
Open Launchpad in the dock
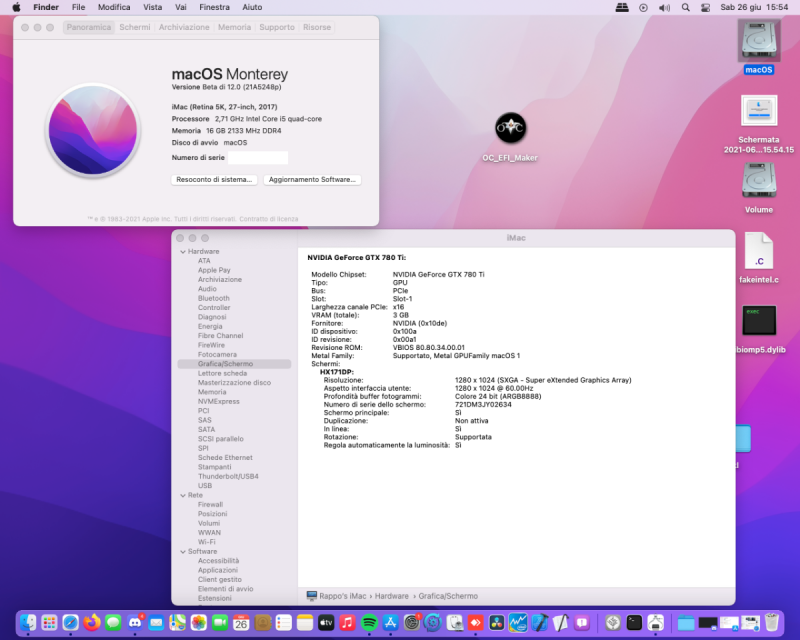click(49, 623)
